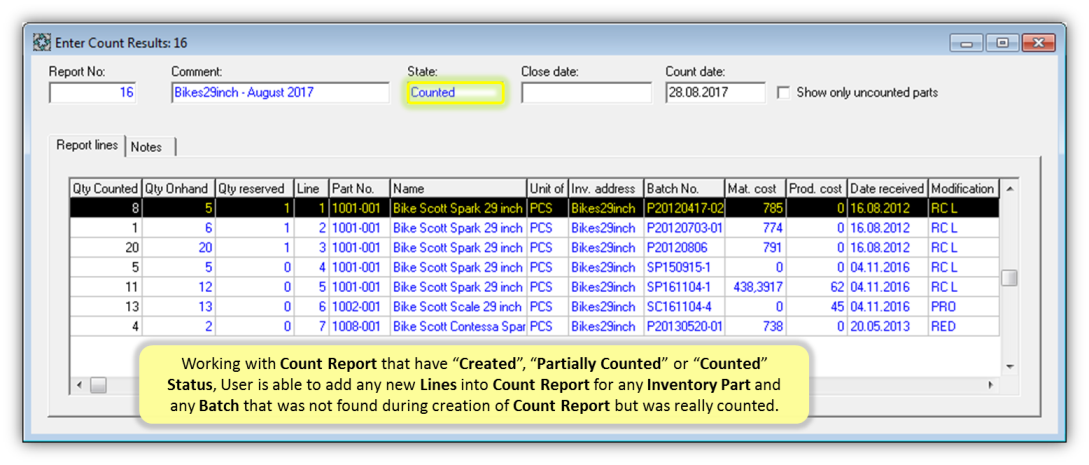Click the Qty Onhand column header

click(x=178, y=188)
